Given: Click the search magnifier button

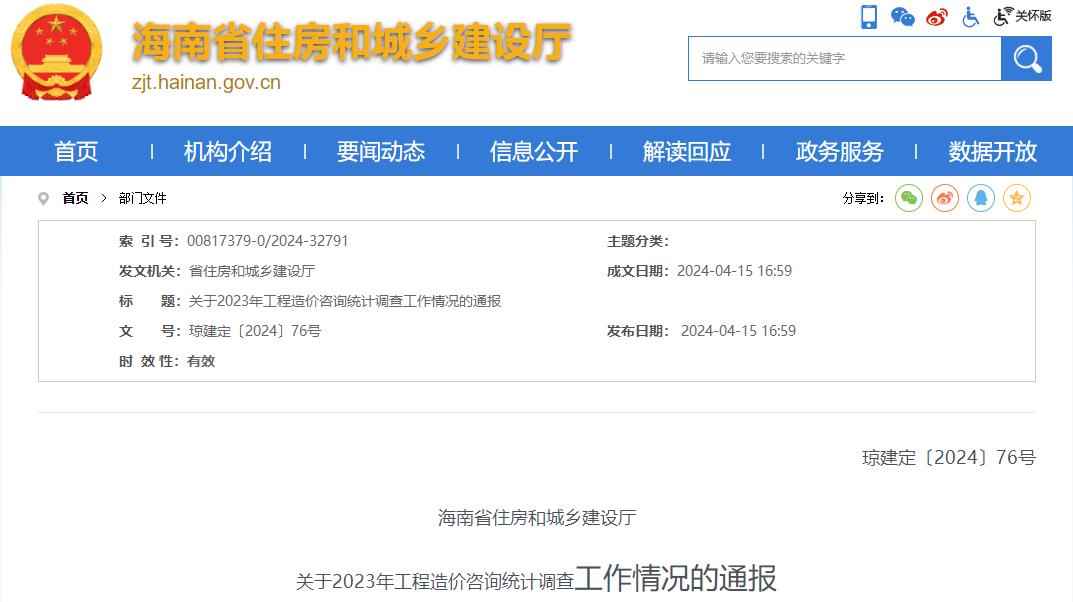Looking at the screenshot, I should click(1026, 58).
